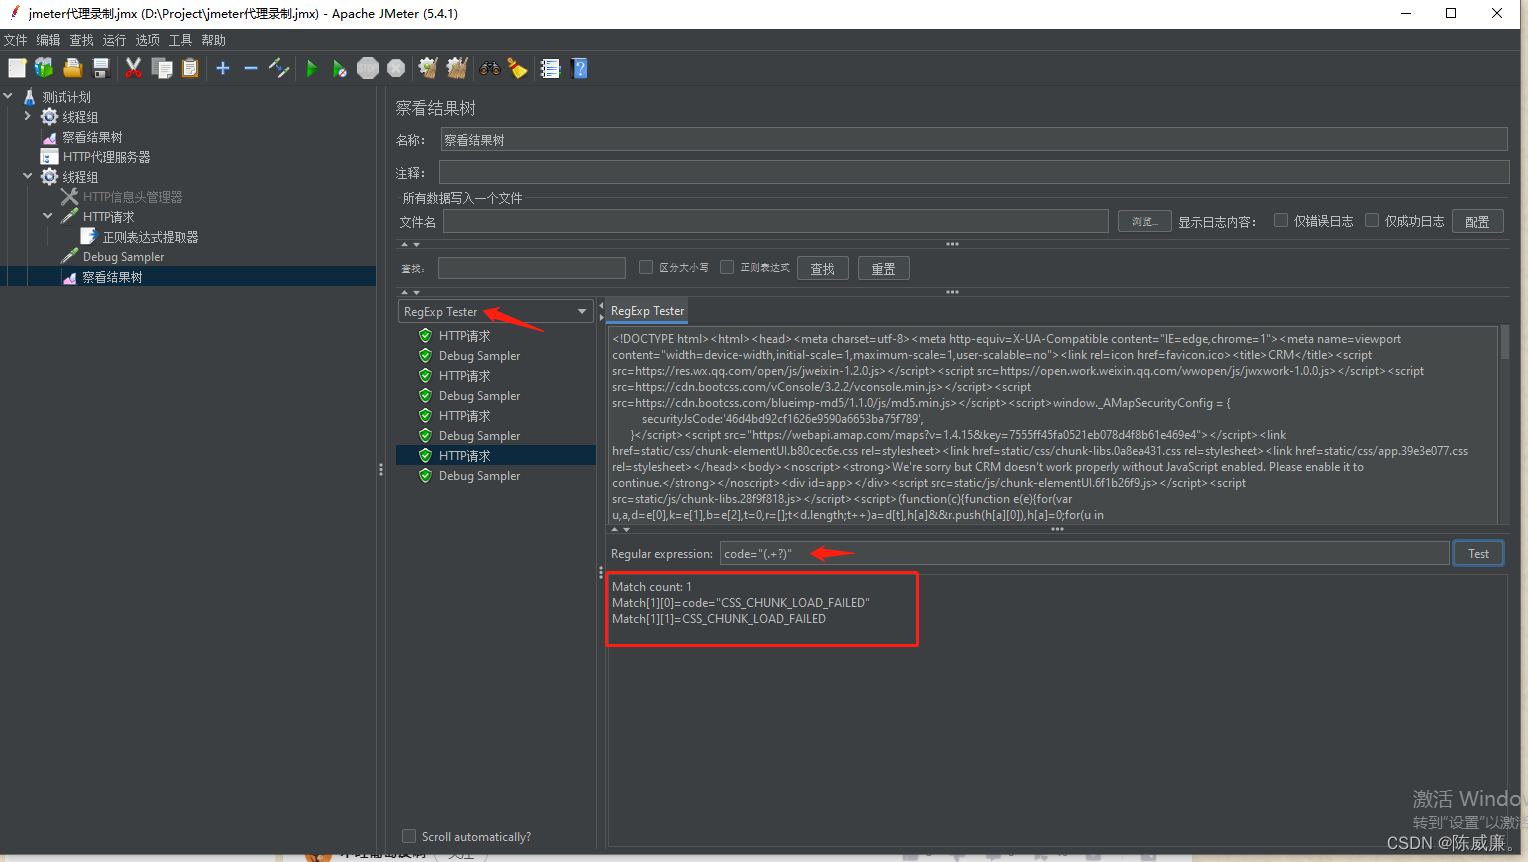Select HTTP信息头管理器 tree node

pyautogui.click(x=132, y=197)
